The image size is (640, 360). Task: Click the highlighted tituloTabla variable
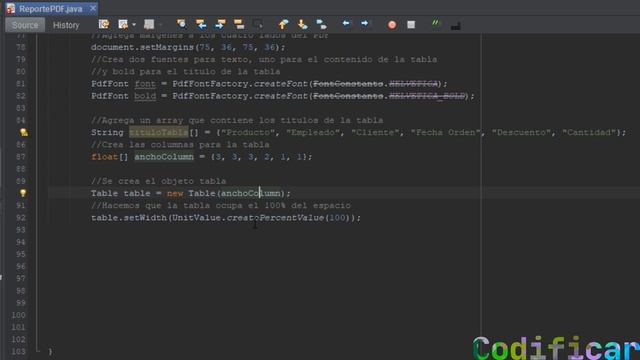pyautogui.click(x=159, y=132)
